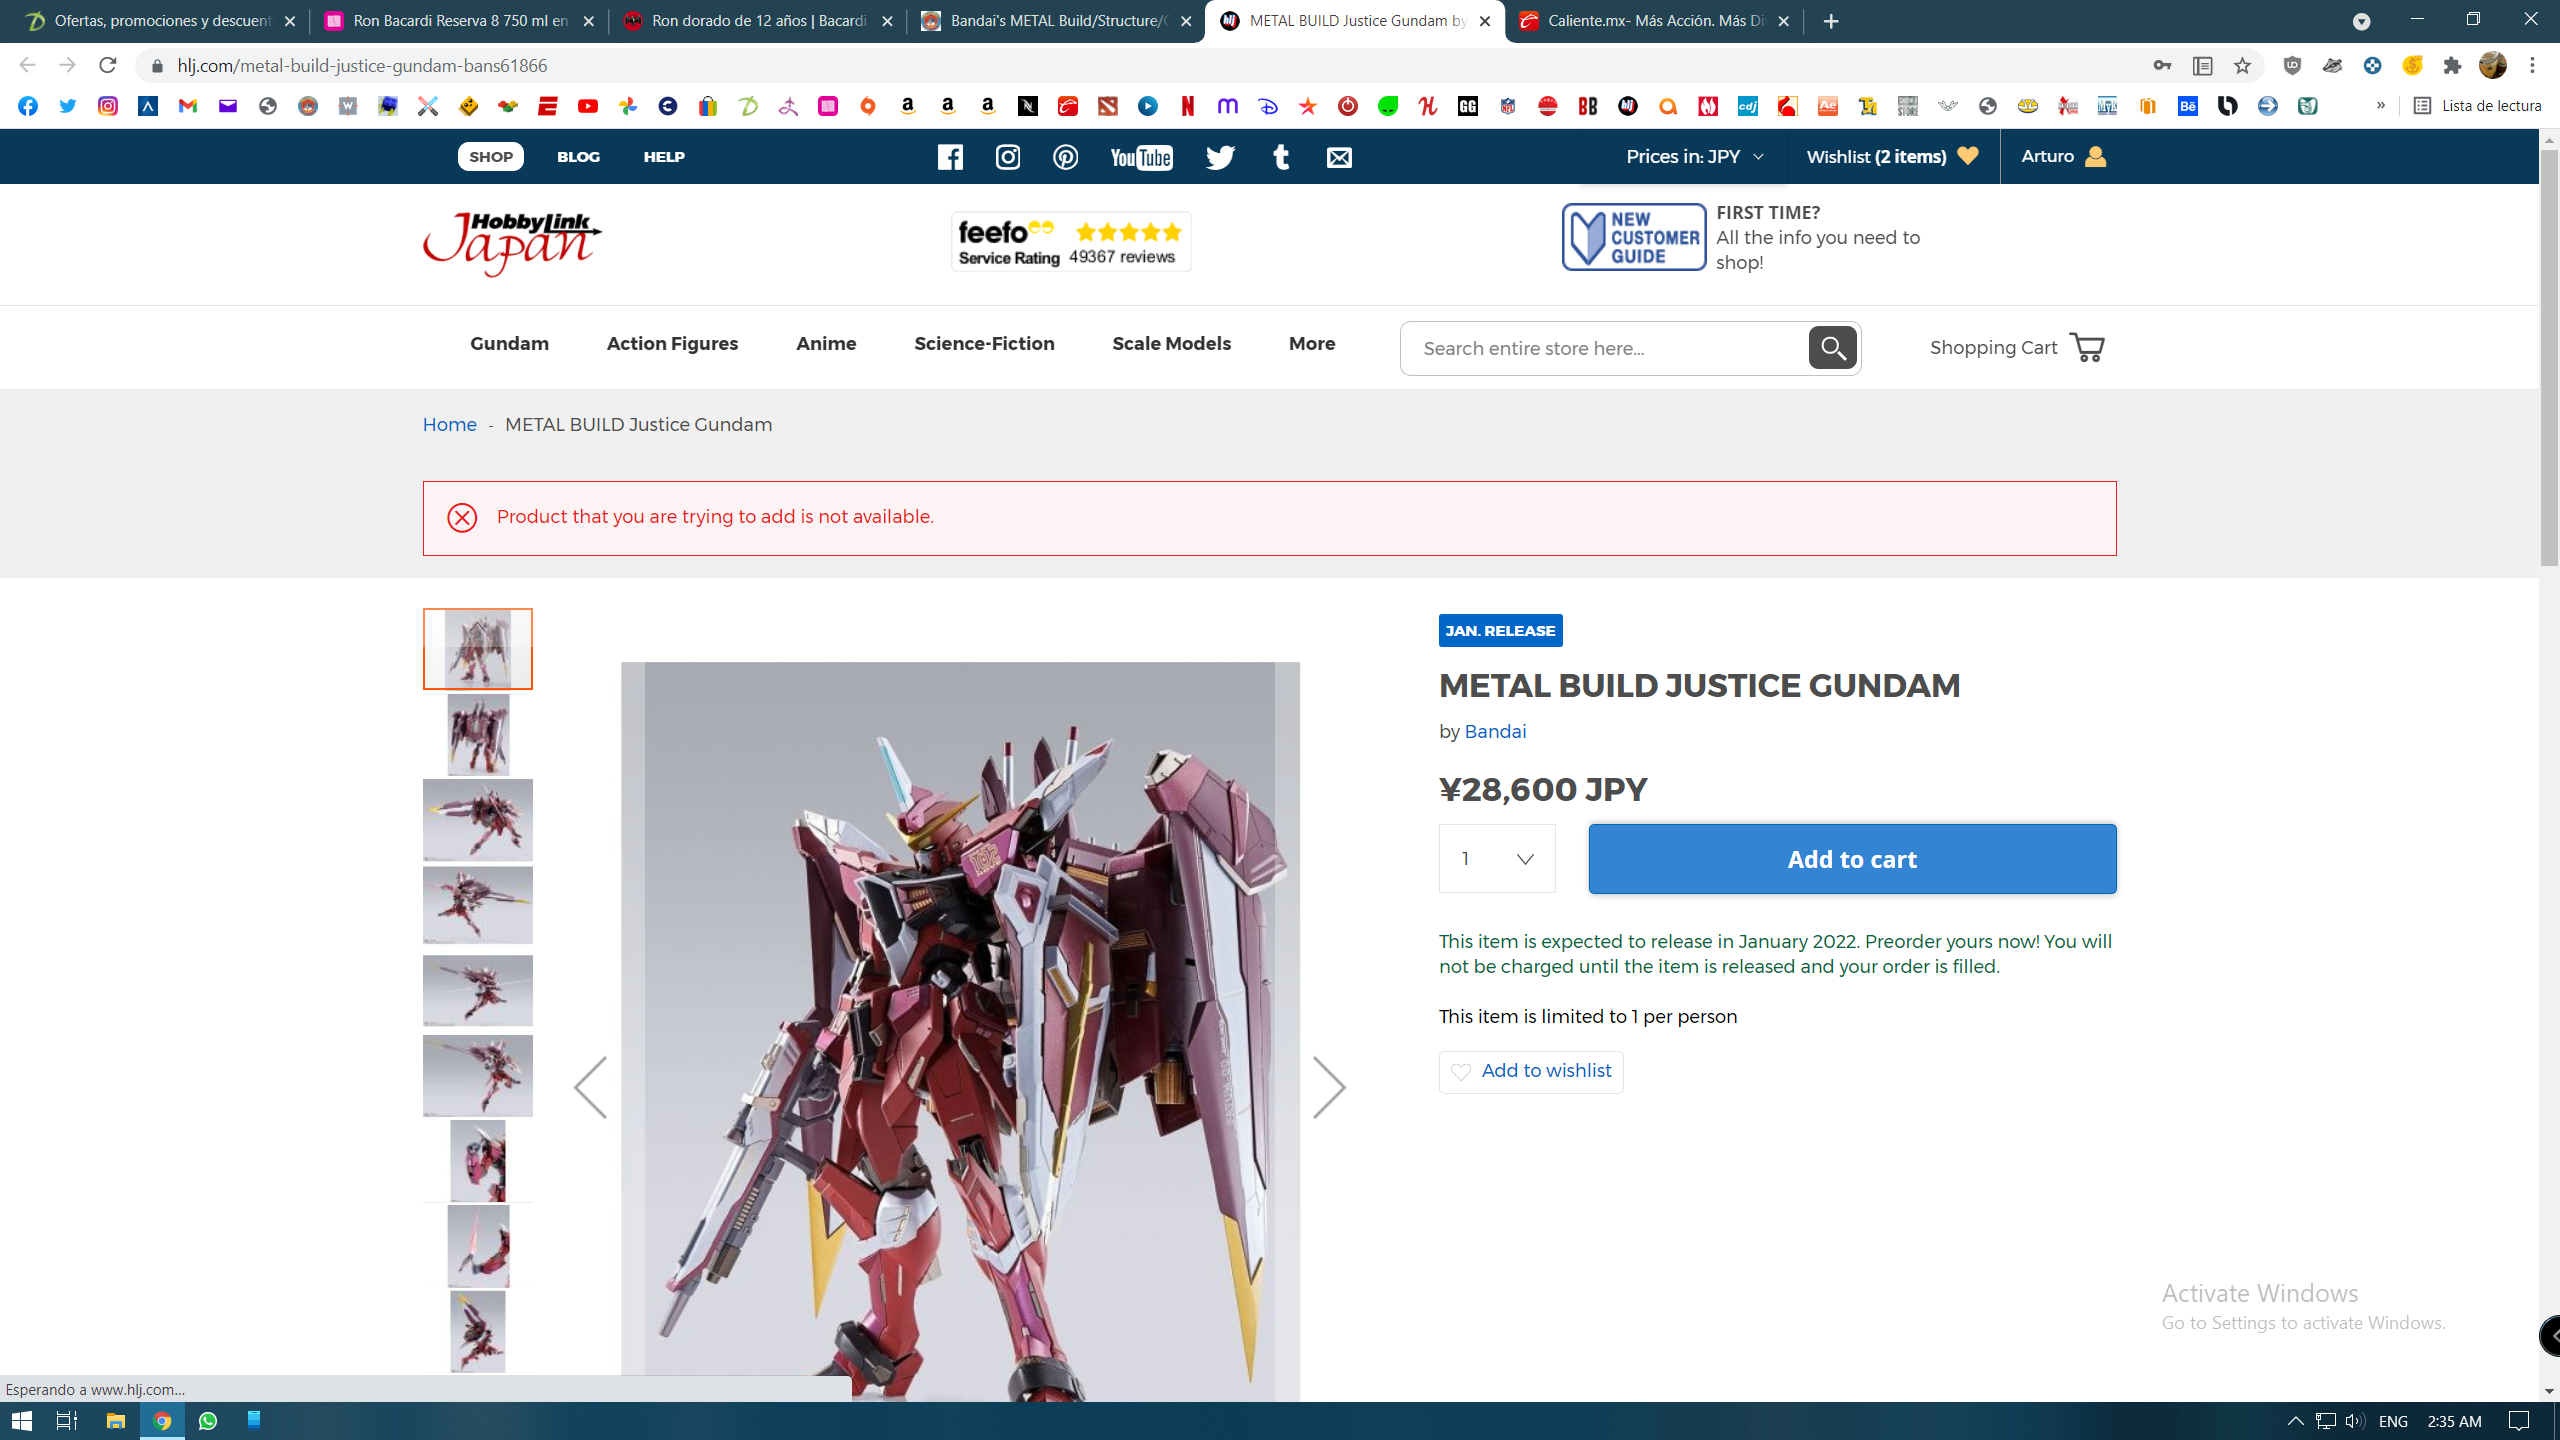2560x1440 pixels.
Task: Click Add to wishlist button
Action: click(1531, 1072)
